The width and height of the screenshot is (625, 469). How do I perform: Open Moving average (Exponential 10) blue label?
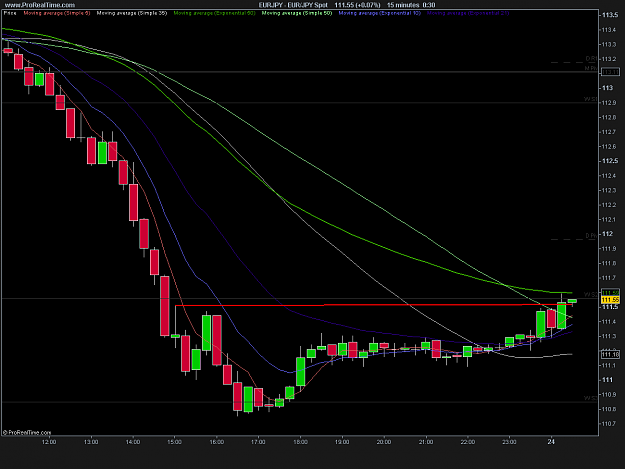point(380,13)
